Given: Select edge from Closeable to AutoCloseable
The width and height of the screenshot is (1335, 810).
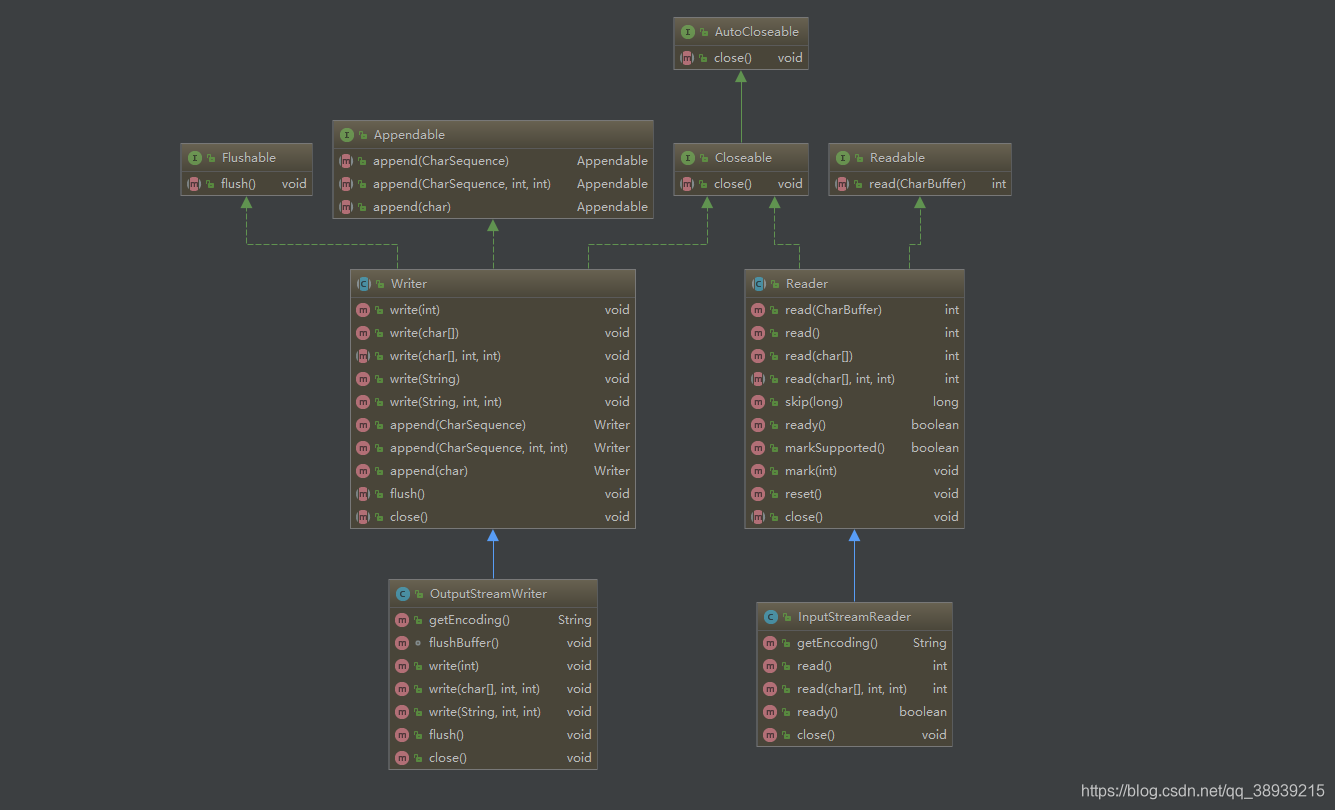Looking at the screenshot, I should (741, 107).
